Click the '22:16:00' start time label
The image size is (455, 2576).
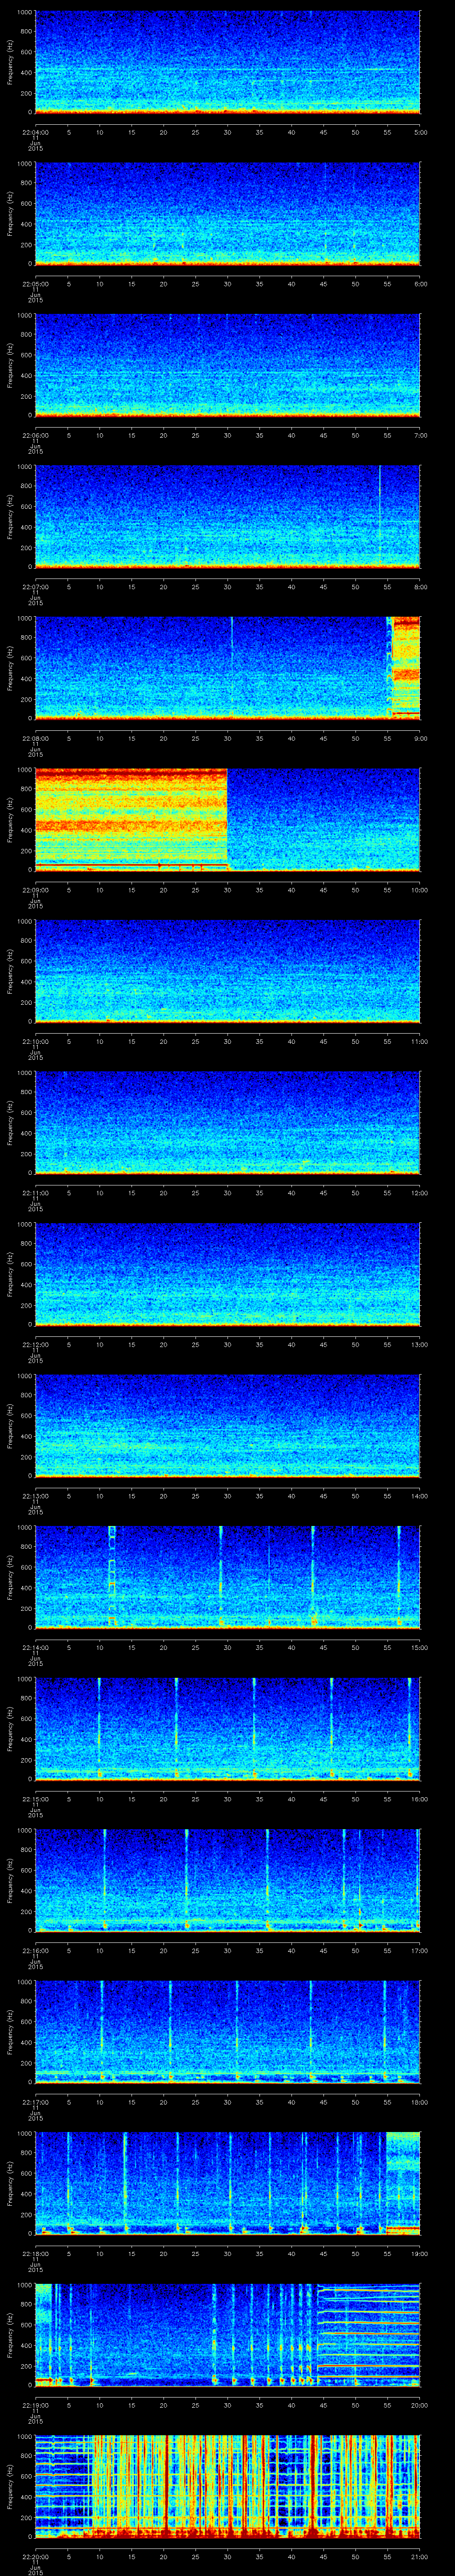35,1950
